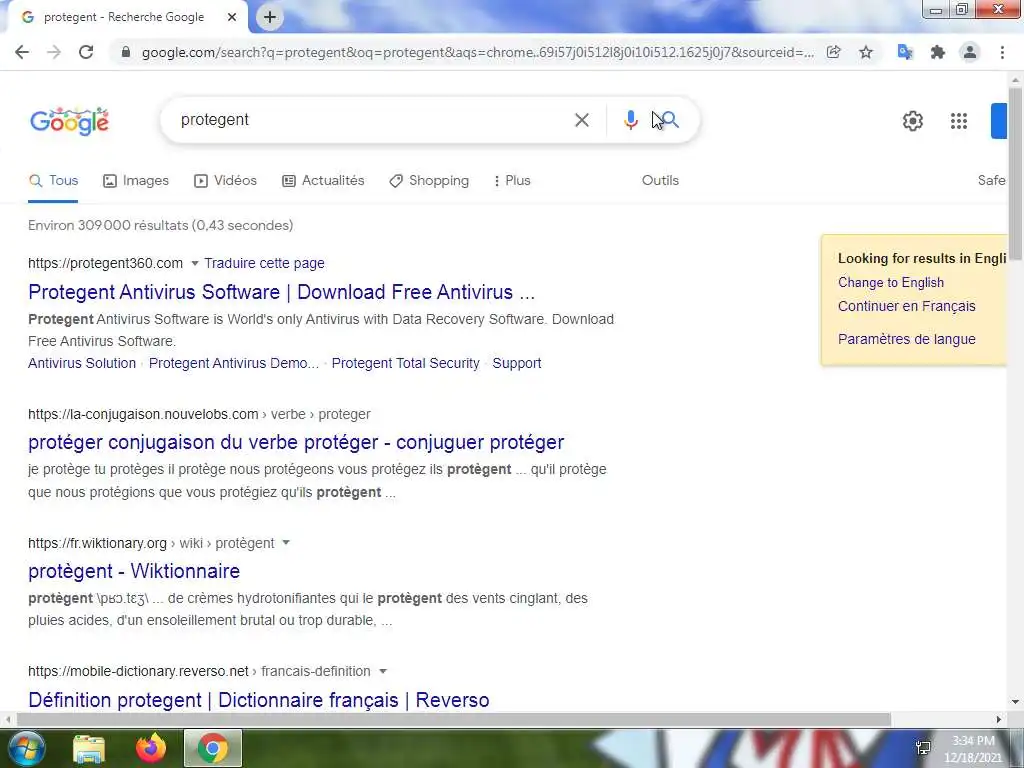
Task: Open the dropdown arrow beside protegent360.com
Action: coord(194,264)
